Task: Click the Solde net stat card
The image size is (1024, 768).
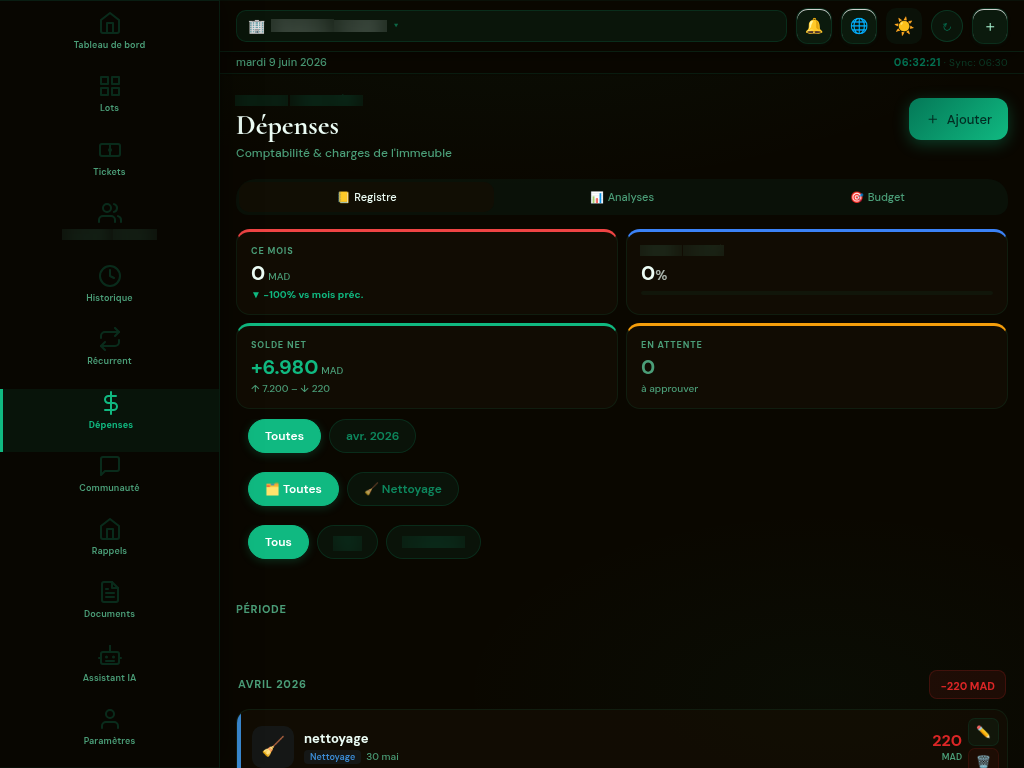Action: click(426, 366)
